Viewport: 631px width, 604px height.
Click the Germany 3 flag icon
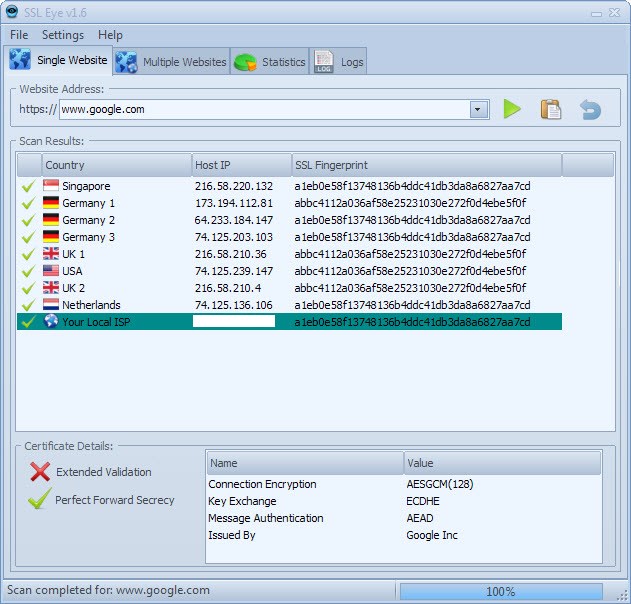[51, 237]
